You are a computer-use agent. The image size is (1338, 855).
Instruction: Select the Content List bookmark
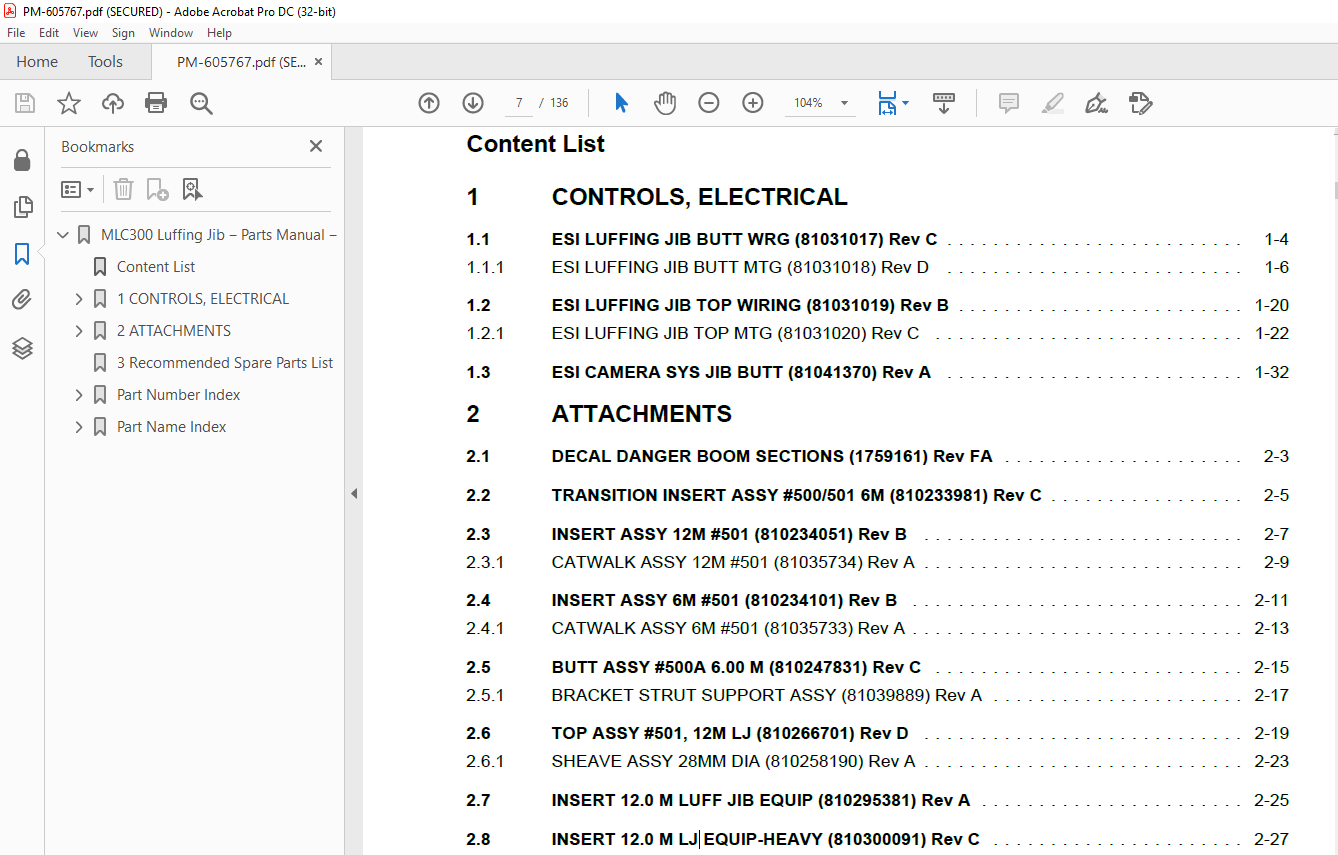pyautogui.click(x=156, y=267)
